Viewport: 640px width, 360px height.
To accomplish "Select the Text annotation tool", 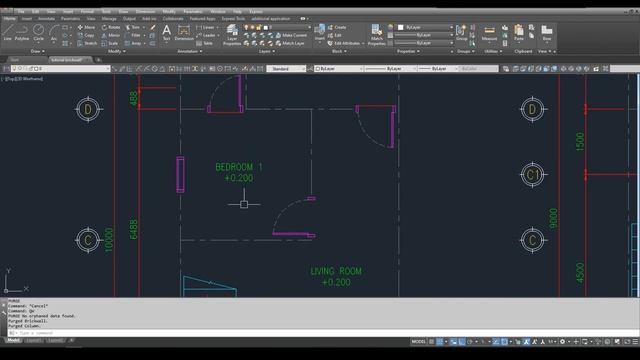I will [167, 32].
